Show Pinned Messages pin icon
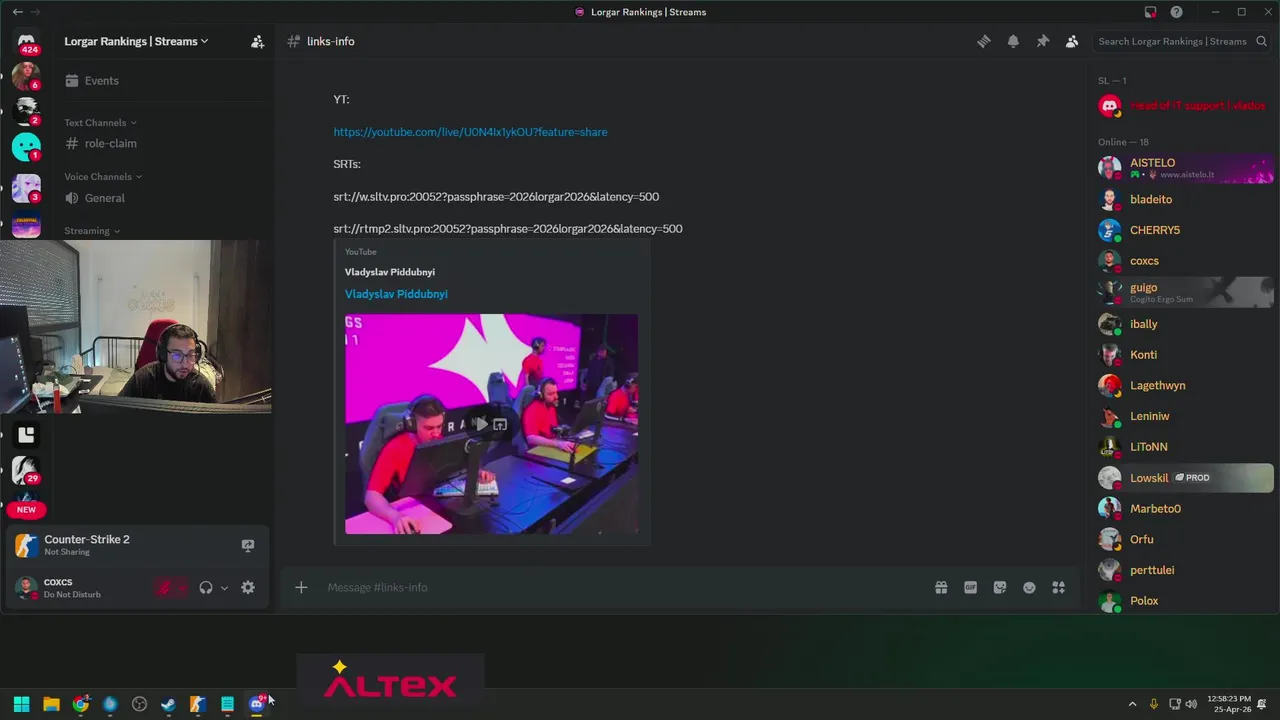This screenshot has height=720, width=1280. [x=1042, y=41]
